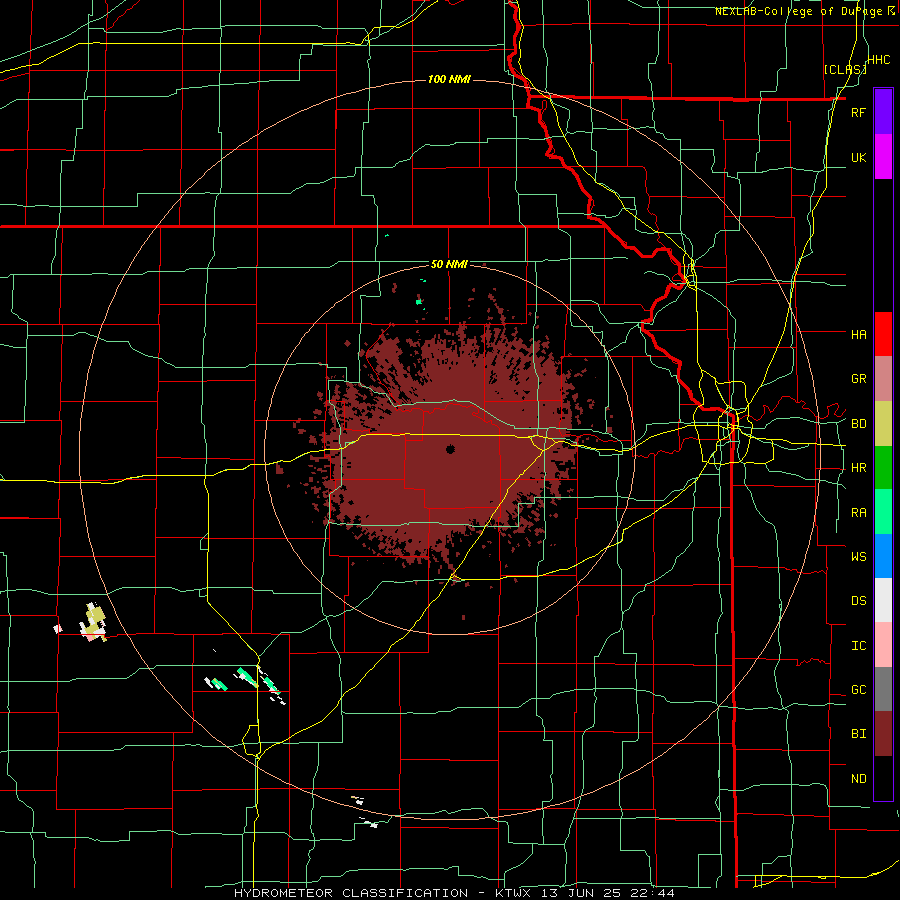The width and height of the screenshot is (900, 900).
Task: Select the BI brown legend swatch
Action: tap(883, 734)
